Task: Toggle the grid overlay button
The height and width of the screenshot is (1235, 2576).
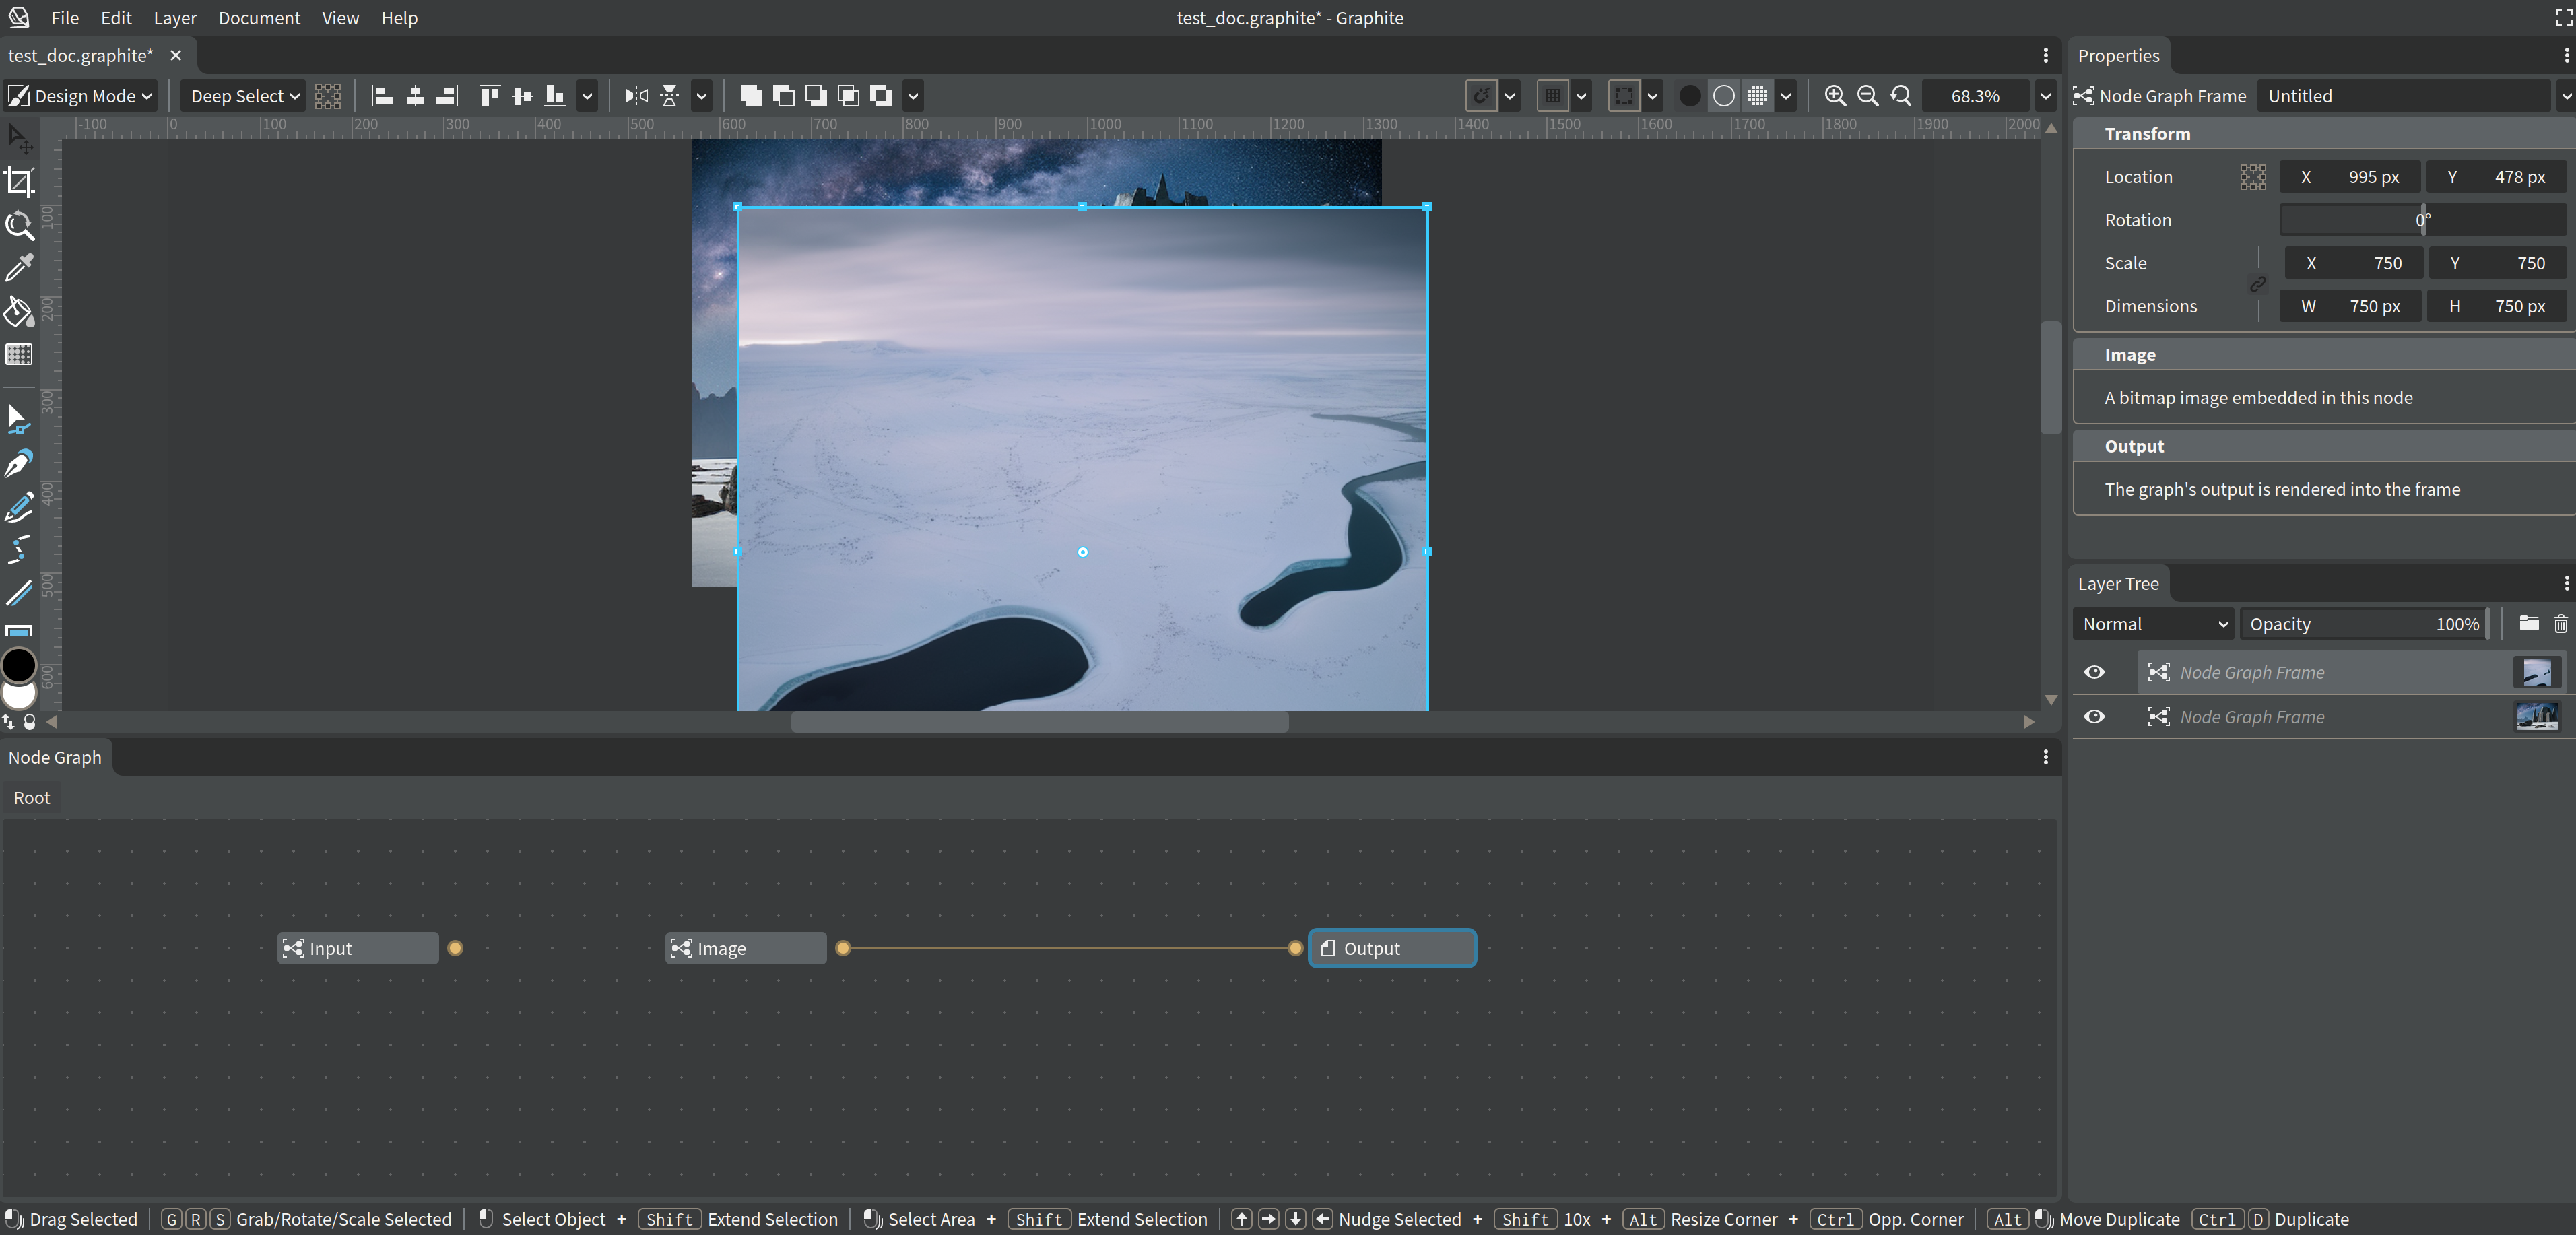Action: point(1757,96)
